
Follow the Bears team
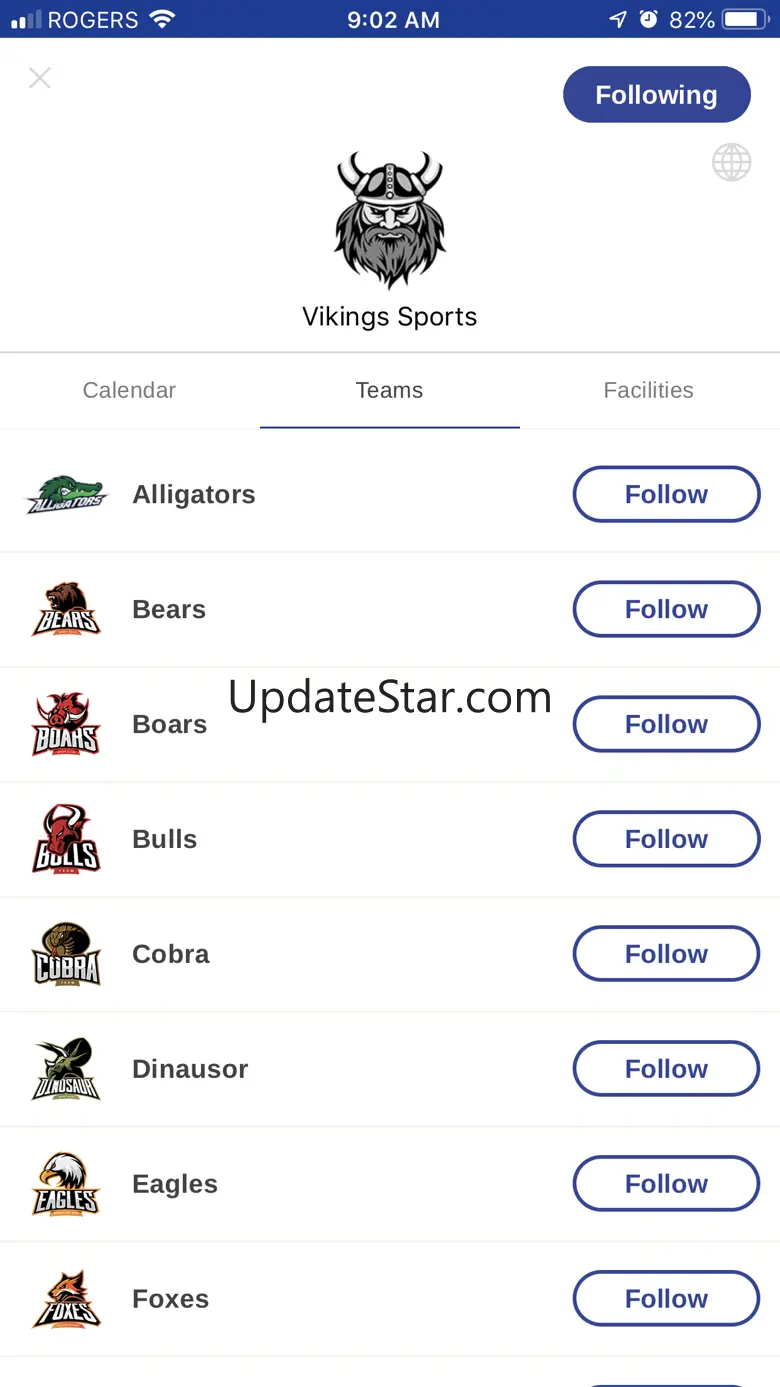click(x=666, y=609)
